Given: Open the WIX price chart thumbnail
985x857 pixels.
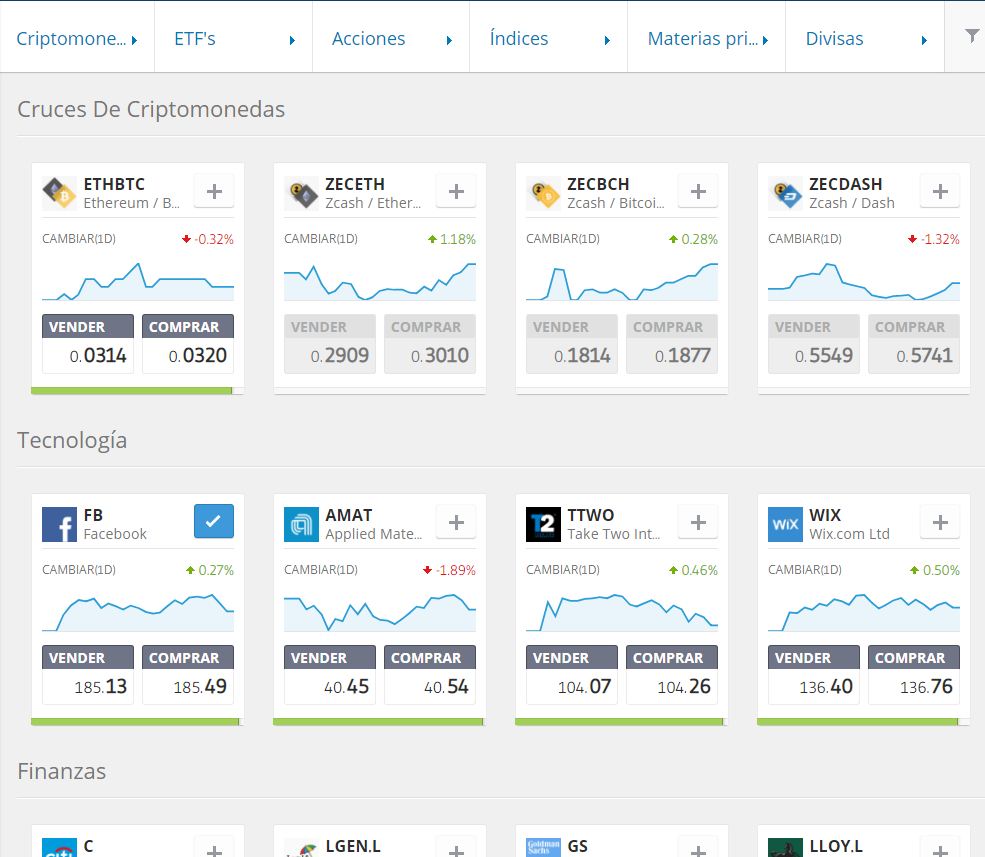Looking at the screenshot, I should 864,613.
